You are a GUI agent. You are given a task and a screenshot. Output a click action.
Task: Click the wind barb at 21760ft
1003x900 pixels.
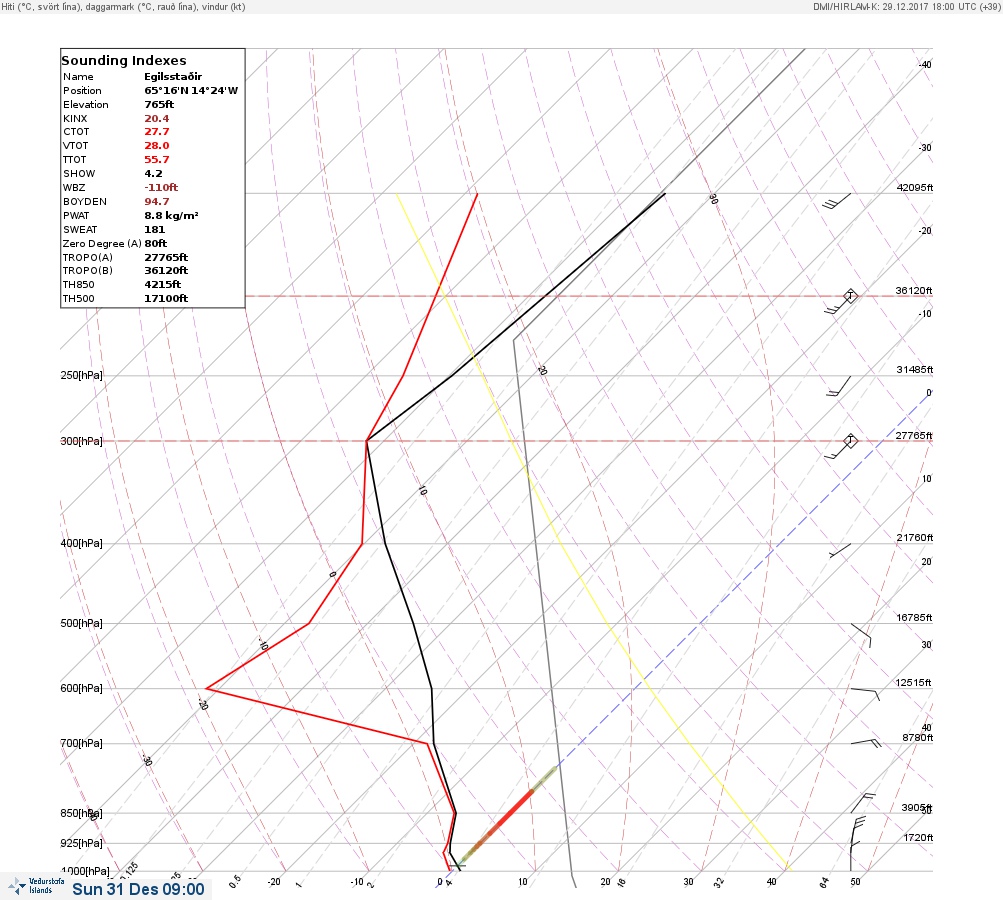point(840,550)
